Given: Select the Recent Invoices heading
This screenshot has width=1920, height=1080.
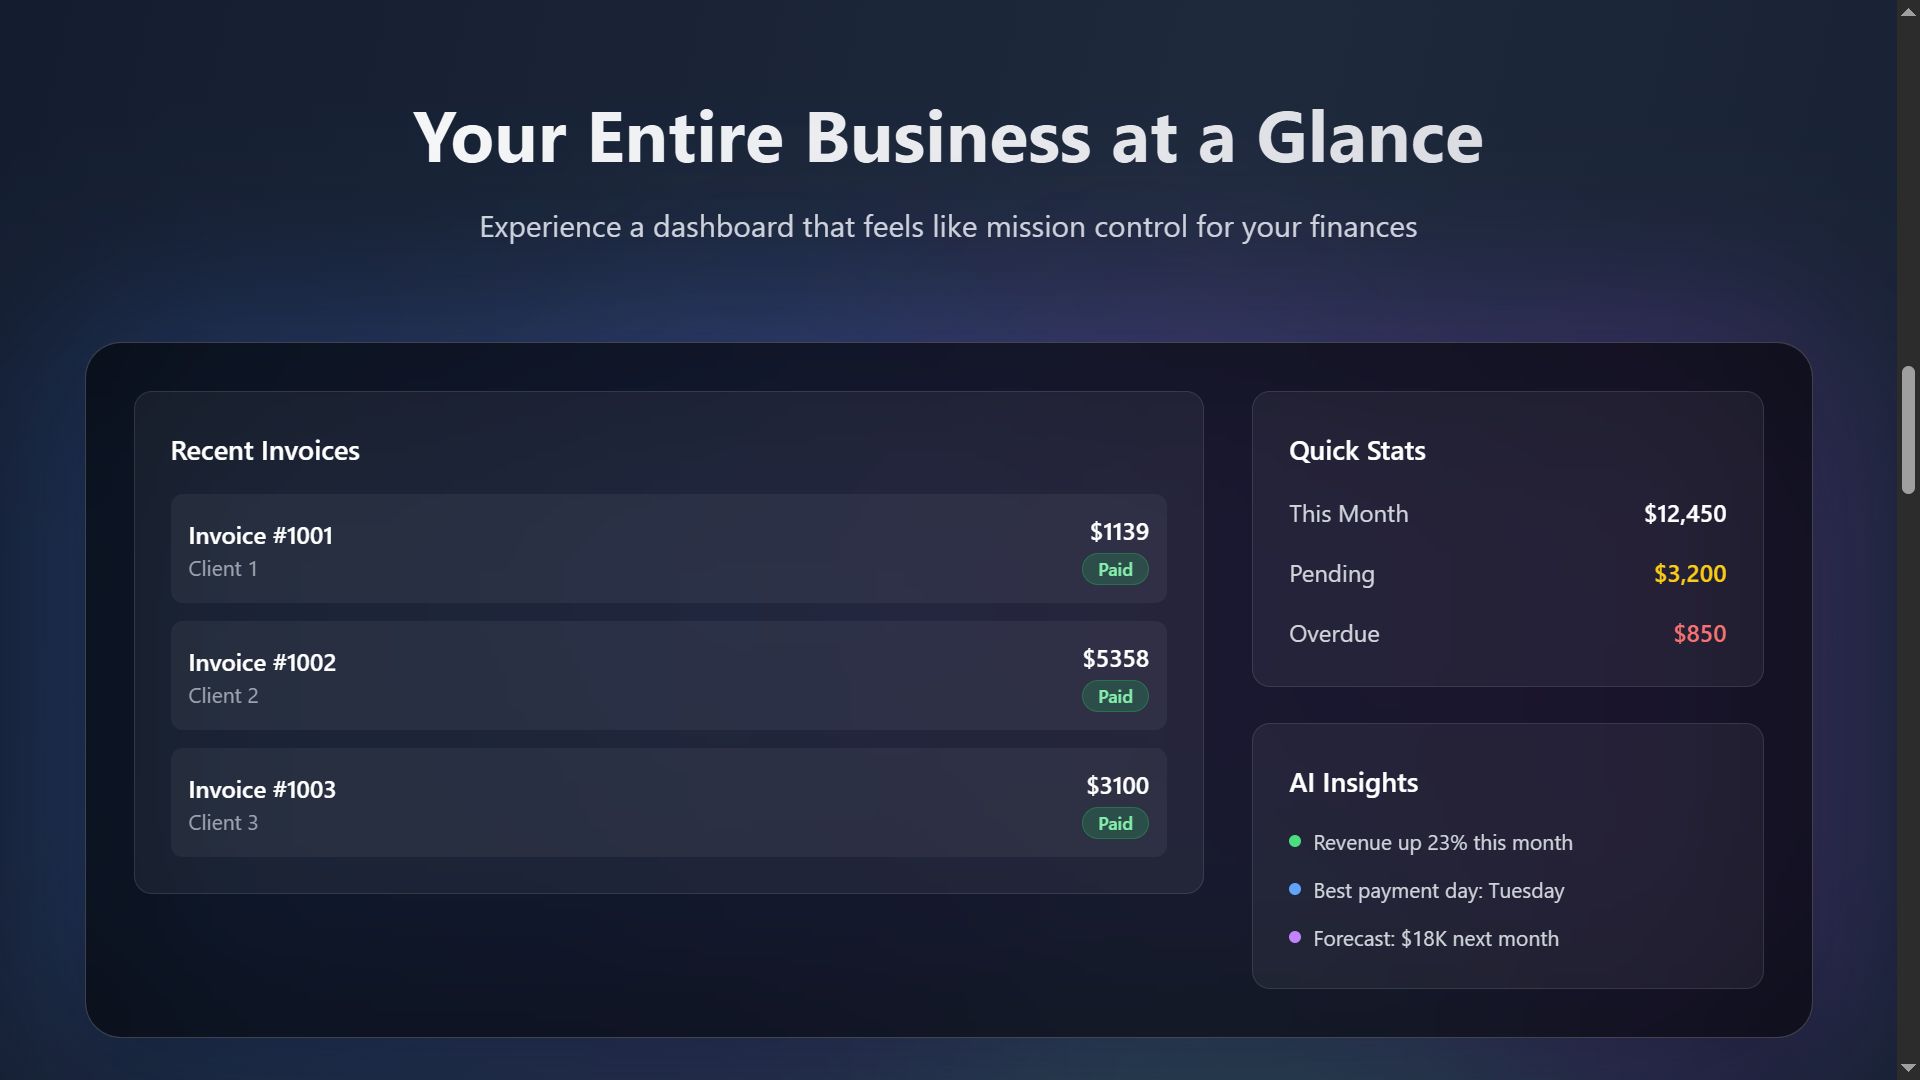Looking at the screenshot, I should [265, 451].
